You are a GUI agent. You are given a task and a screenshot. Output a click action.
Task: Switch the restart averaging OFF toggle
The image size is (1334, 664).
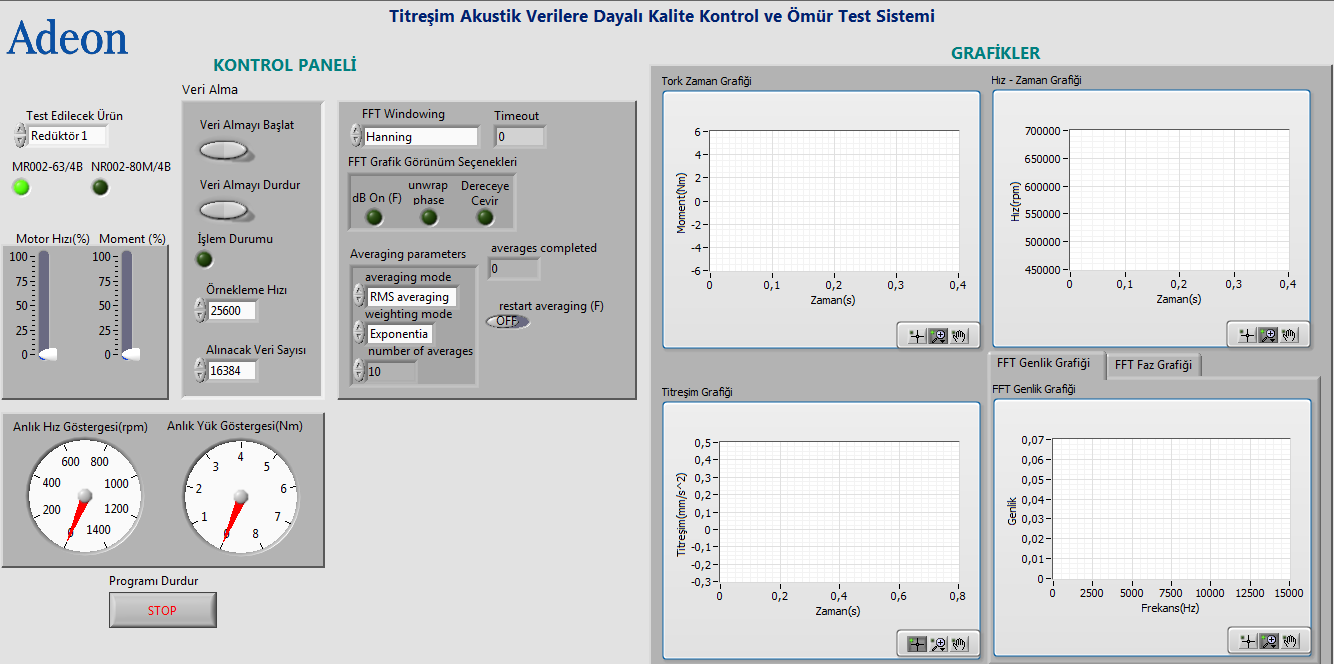coord(508,321)
